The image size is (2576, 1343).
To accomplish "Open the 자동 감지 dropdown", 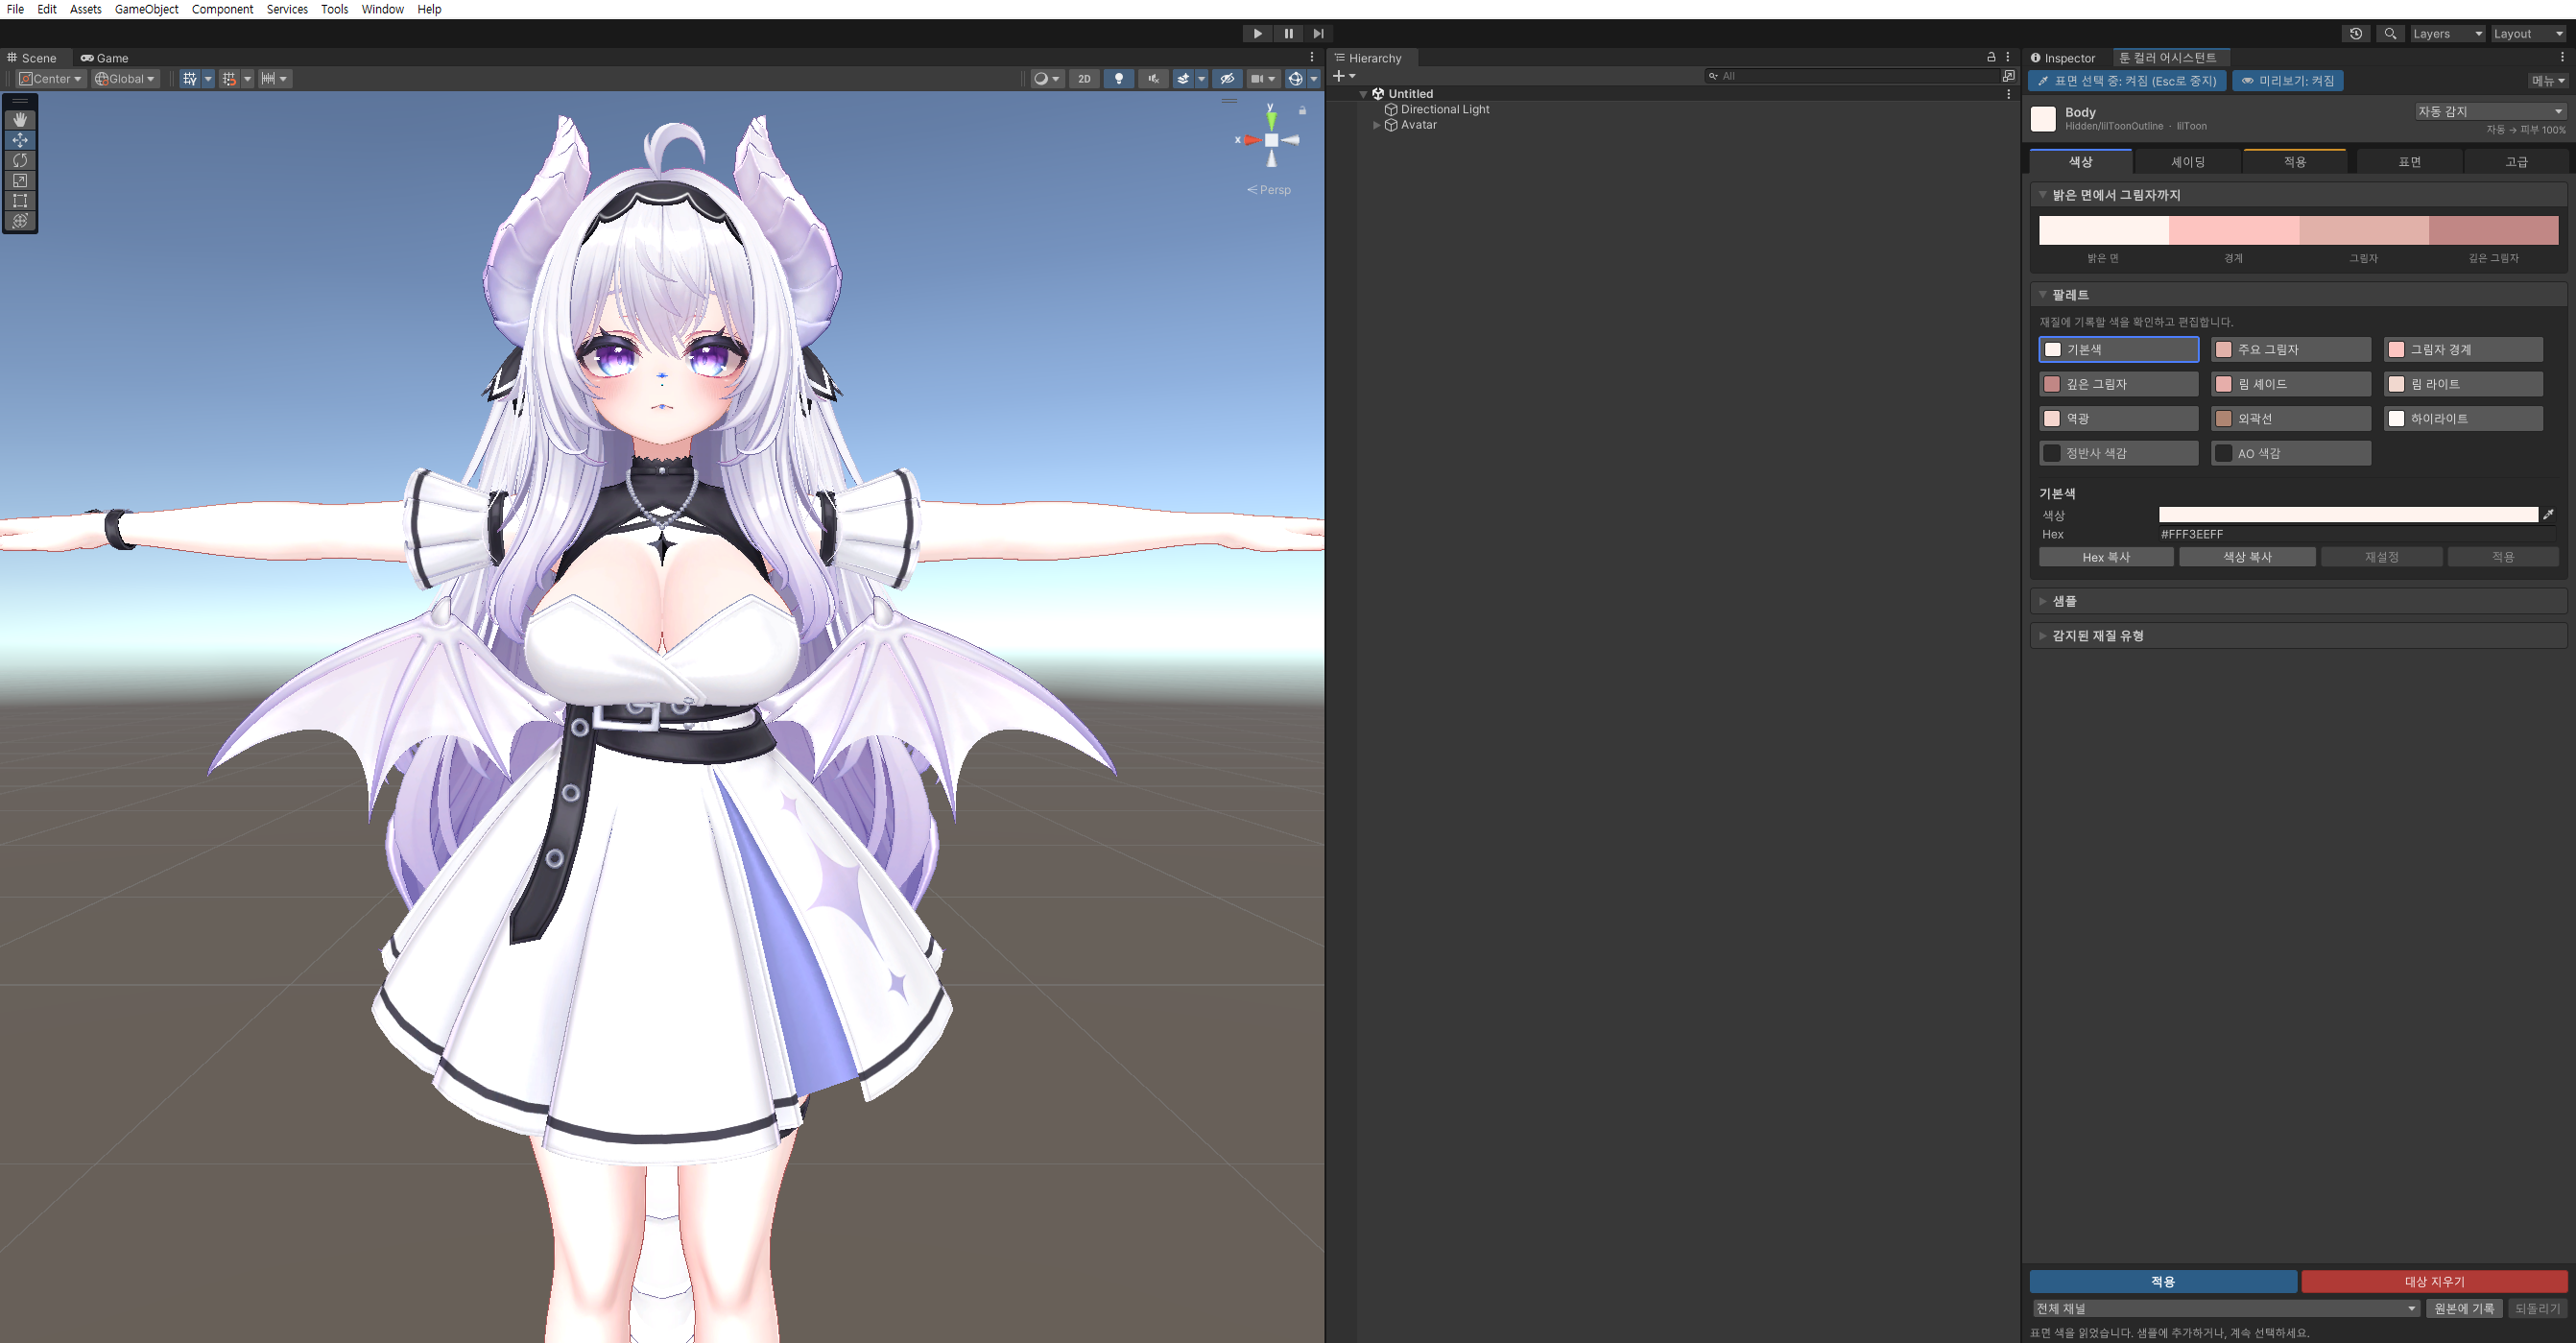I will pyautogui.click(x=2490, y=111).
